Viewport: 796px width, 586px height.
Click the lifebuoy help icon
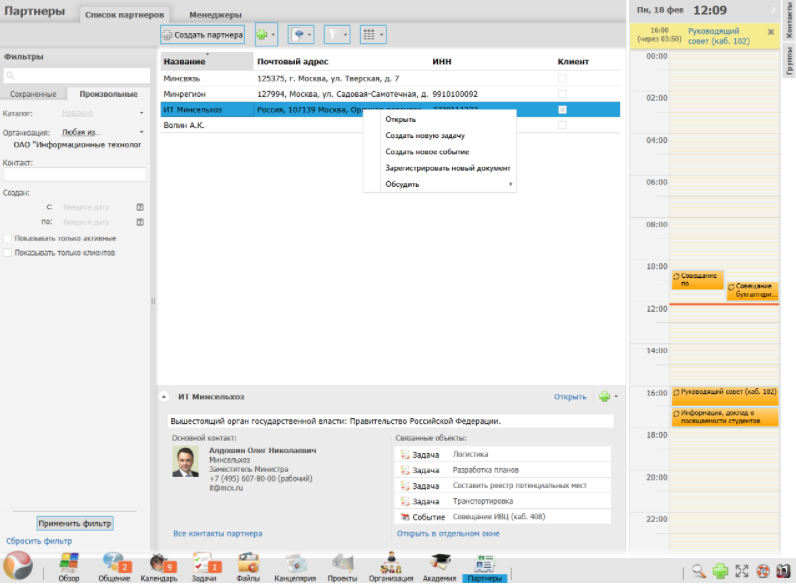pyautogui.click(x=762, y=571)
